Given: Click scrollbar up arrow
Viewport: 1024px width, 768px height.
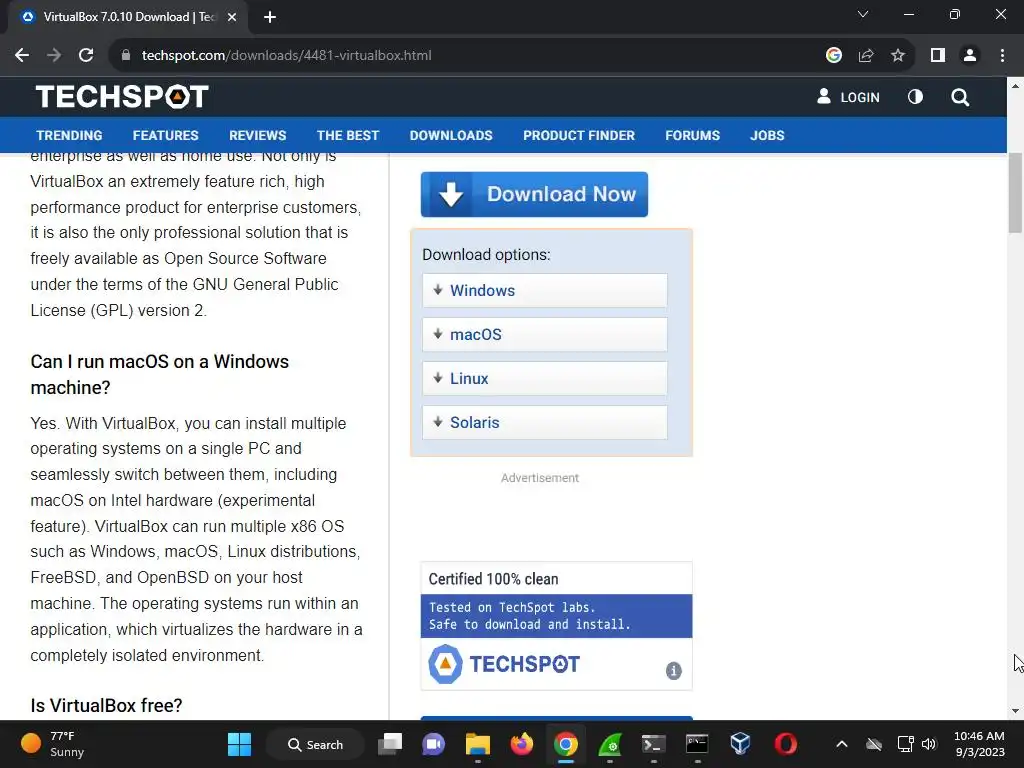Looking at the screenshot, I should (x=1015, y=86).
